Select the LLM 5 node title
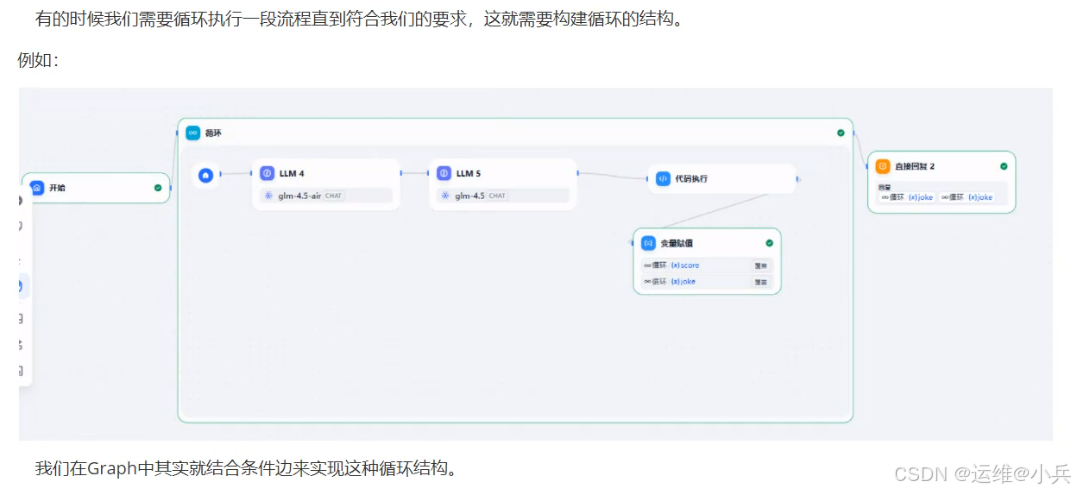The image size is (1075, 491). [x=468, y=173]
